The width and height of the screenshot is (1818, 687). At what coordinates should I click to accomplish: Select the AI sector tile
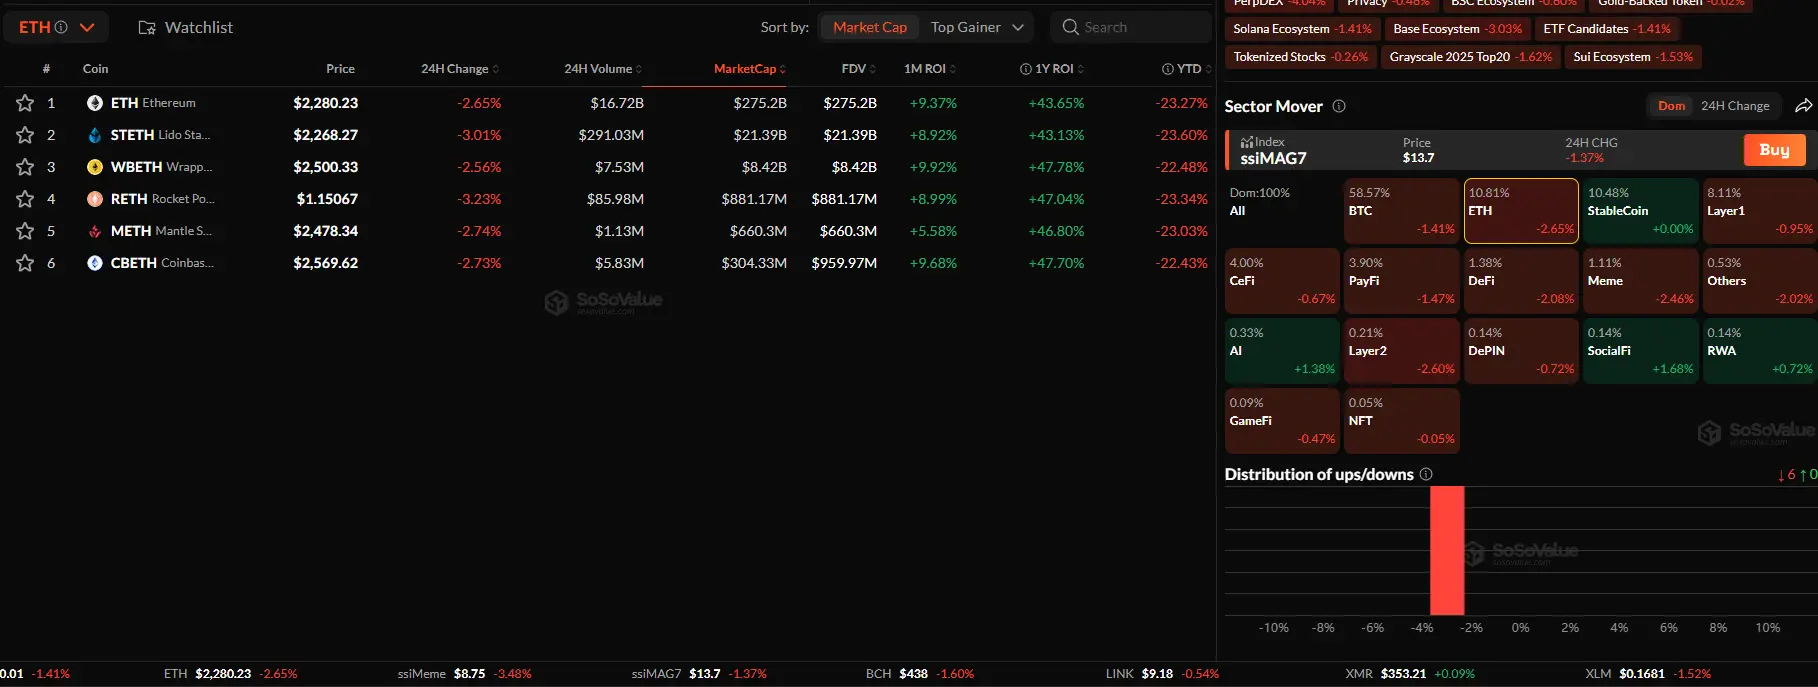coord(1282,351)
